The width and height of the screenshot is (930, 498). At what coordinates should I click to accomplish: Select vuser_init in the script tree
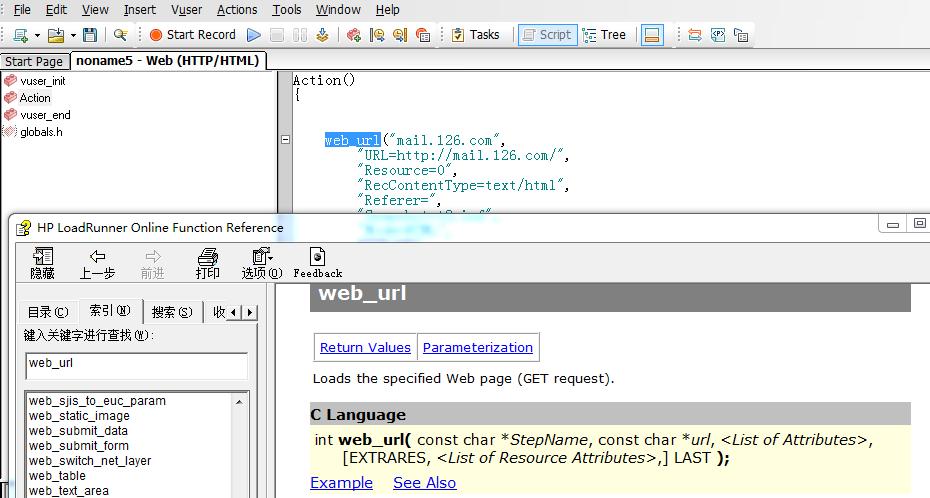pyautogui.click(x=42, y=81)
